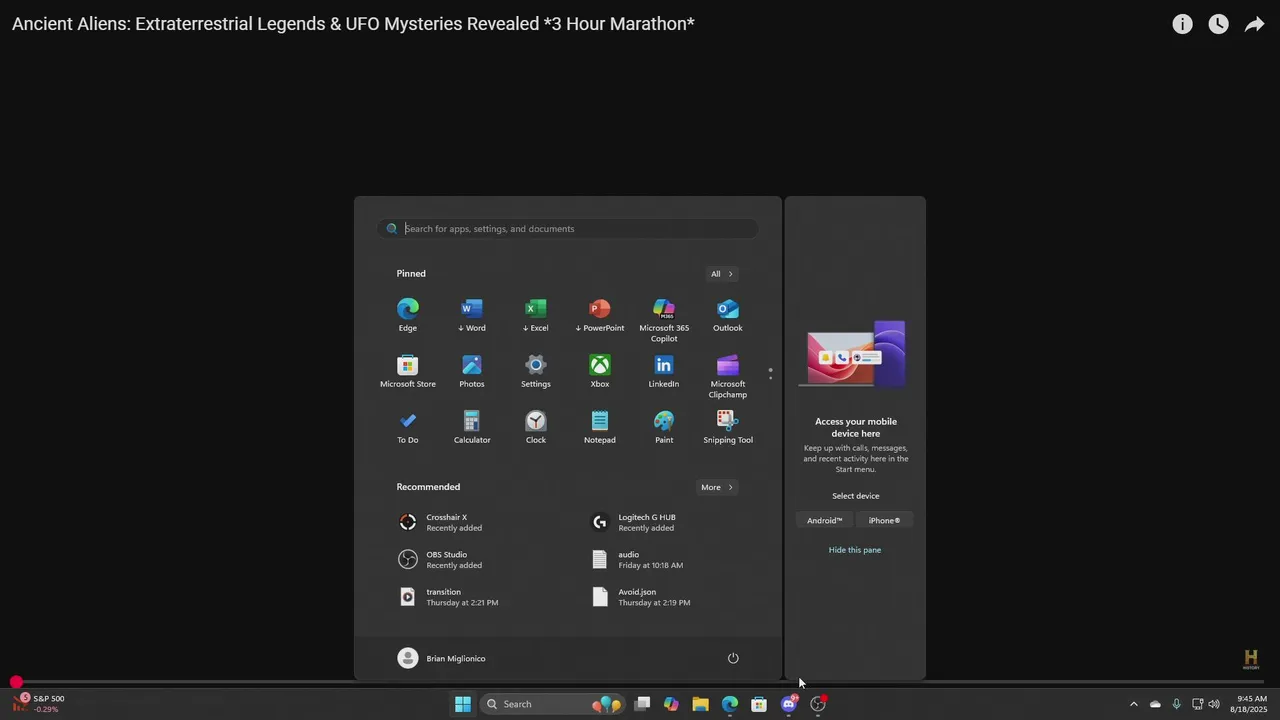Open Discord on the taskbar
1280x720 pixels.
(789, 704)
